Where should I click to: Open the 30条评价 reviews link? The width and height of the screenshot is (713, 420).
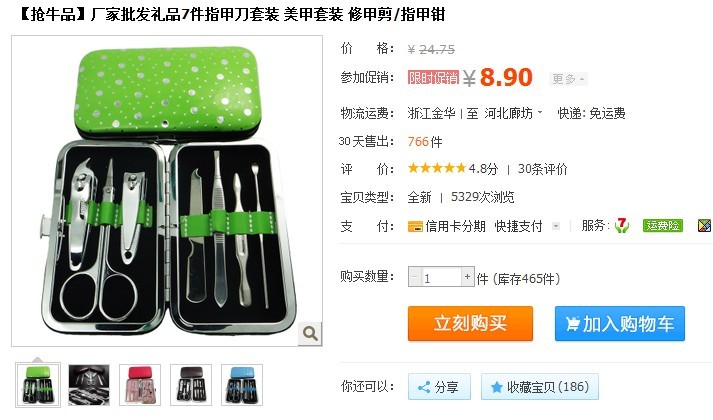click(x=542, y=169)
